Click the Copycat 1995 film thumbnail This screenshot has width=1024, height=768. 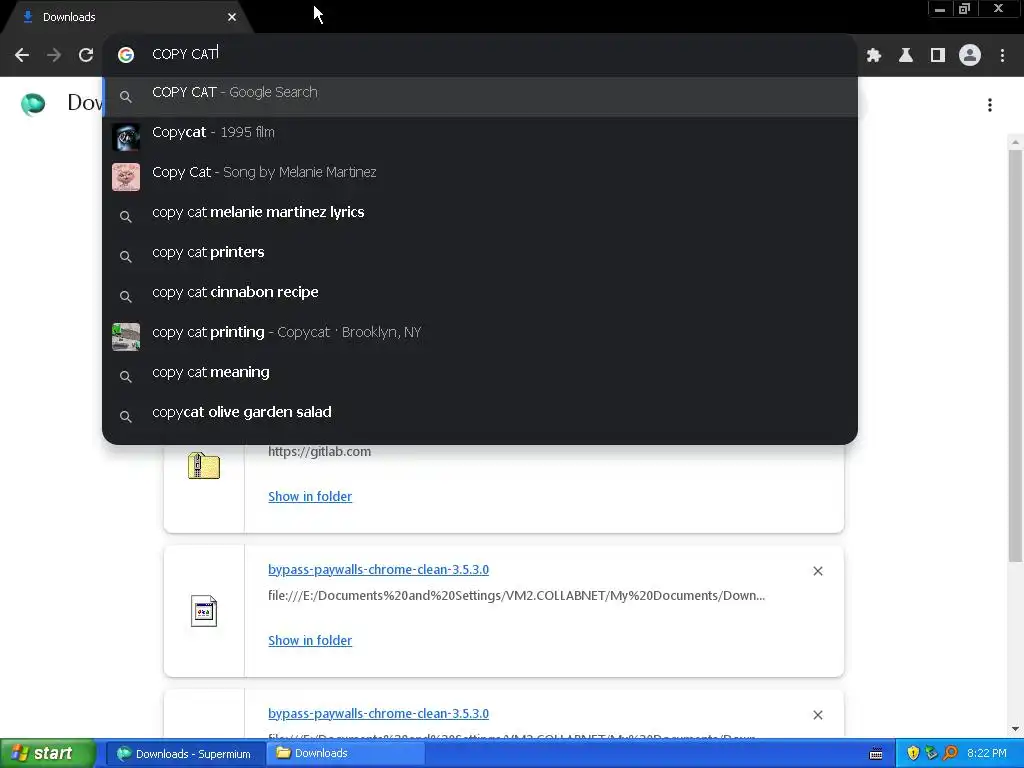125,137
